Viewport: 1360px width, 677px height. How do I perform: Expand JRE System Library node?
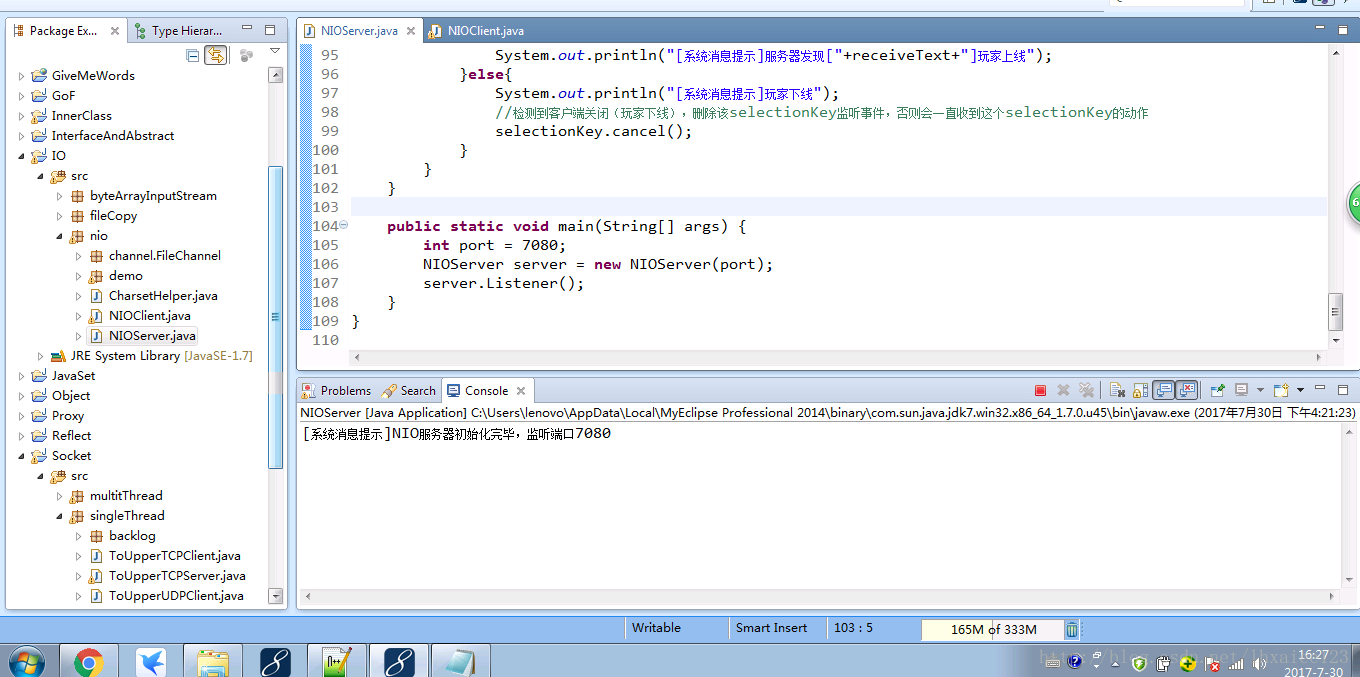tap(41, 356)
